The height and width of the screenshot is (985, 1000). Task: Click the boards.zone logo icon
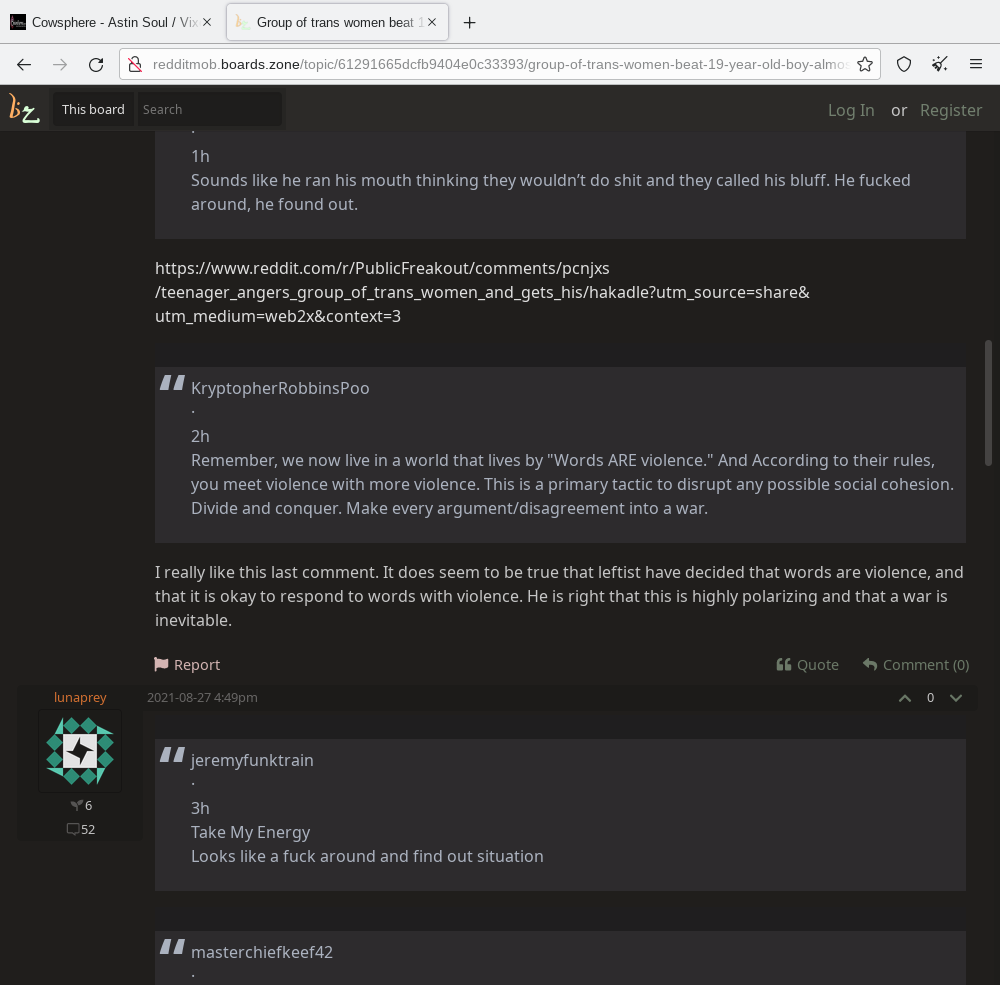tap(24, 108)
